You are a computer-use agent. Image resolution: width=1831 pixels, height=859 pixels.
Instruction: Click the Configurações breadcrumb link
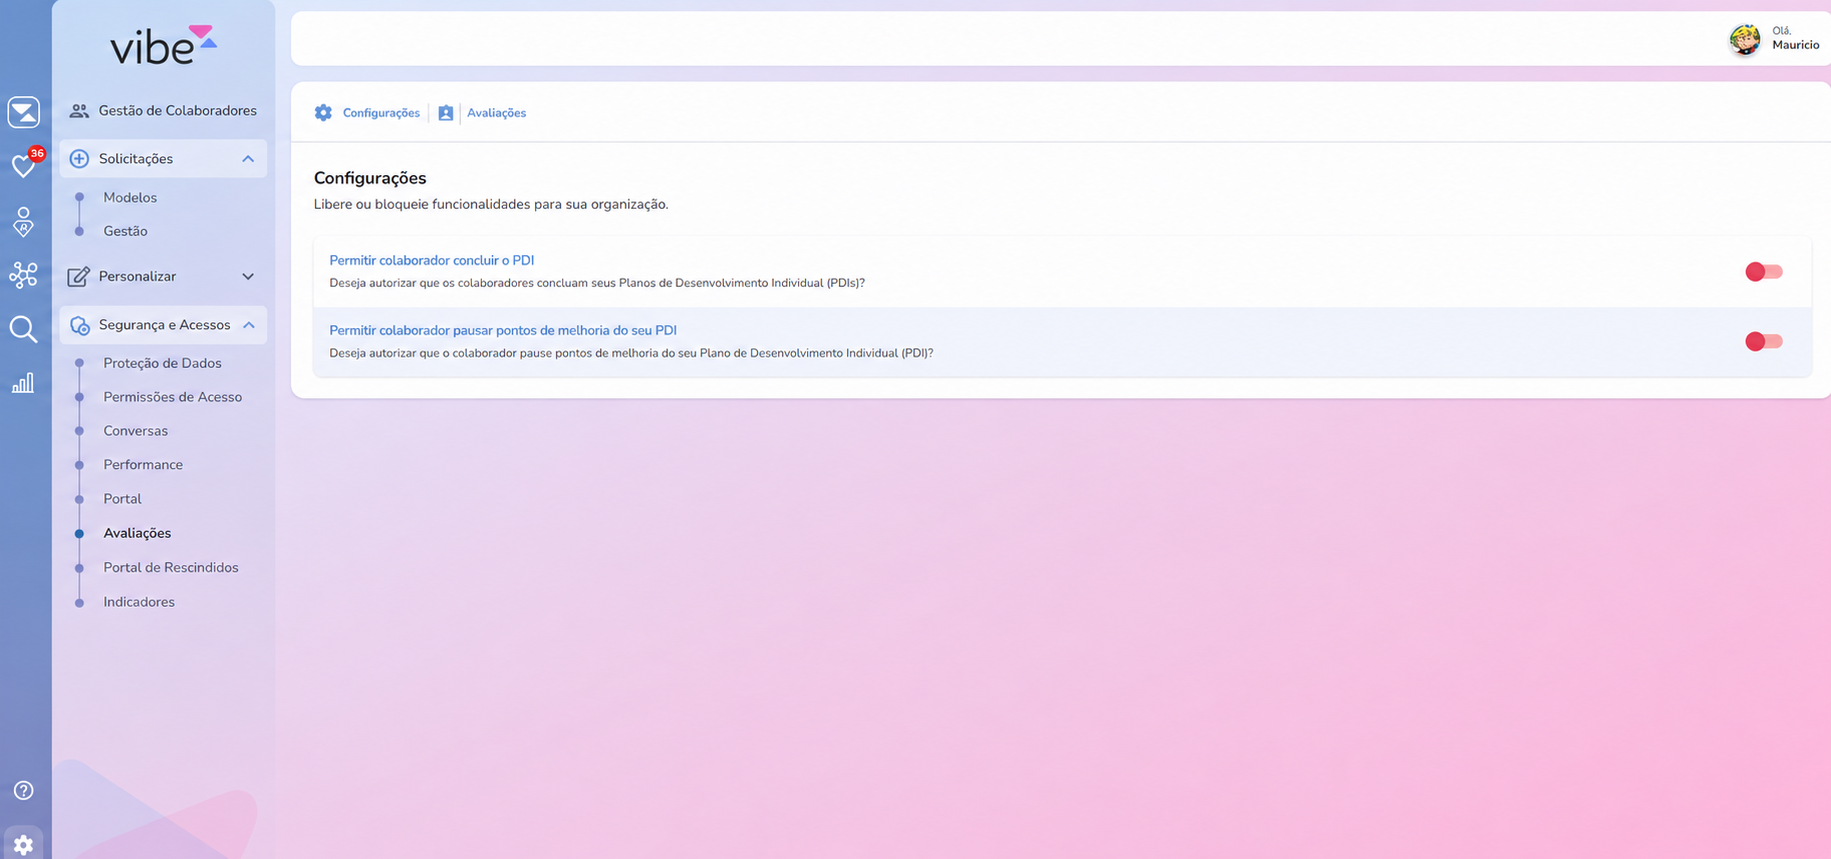point(381,113)
